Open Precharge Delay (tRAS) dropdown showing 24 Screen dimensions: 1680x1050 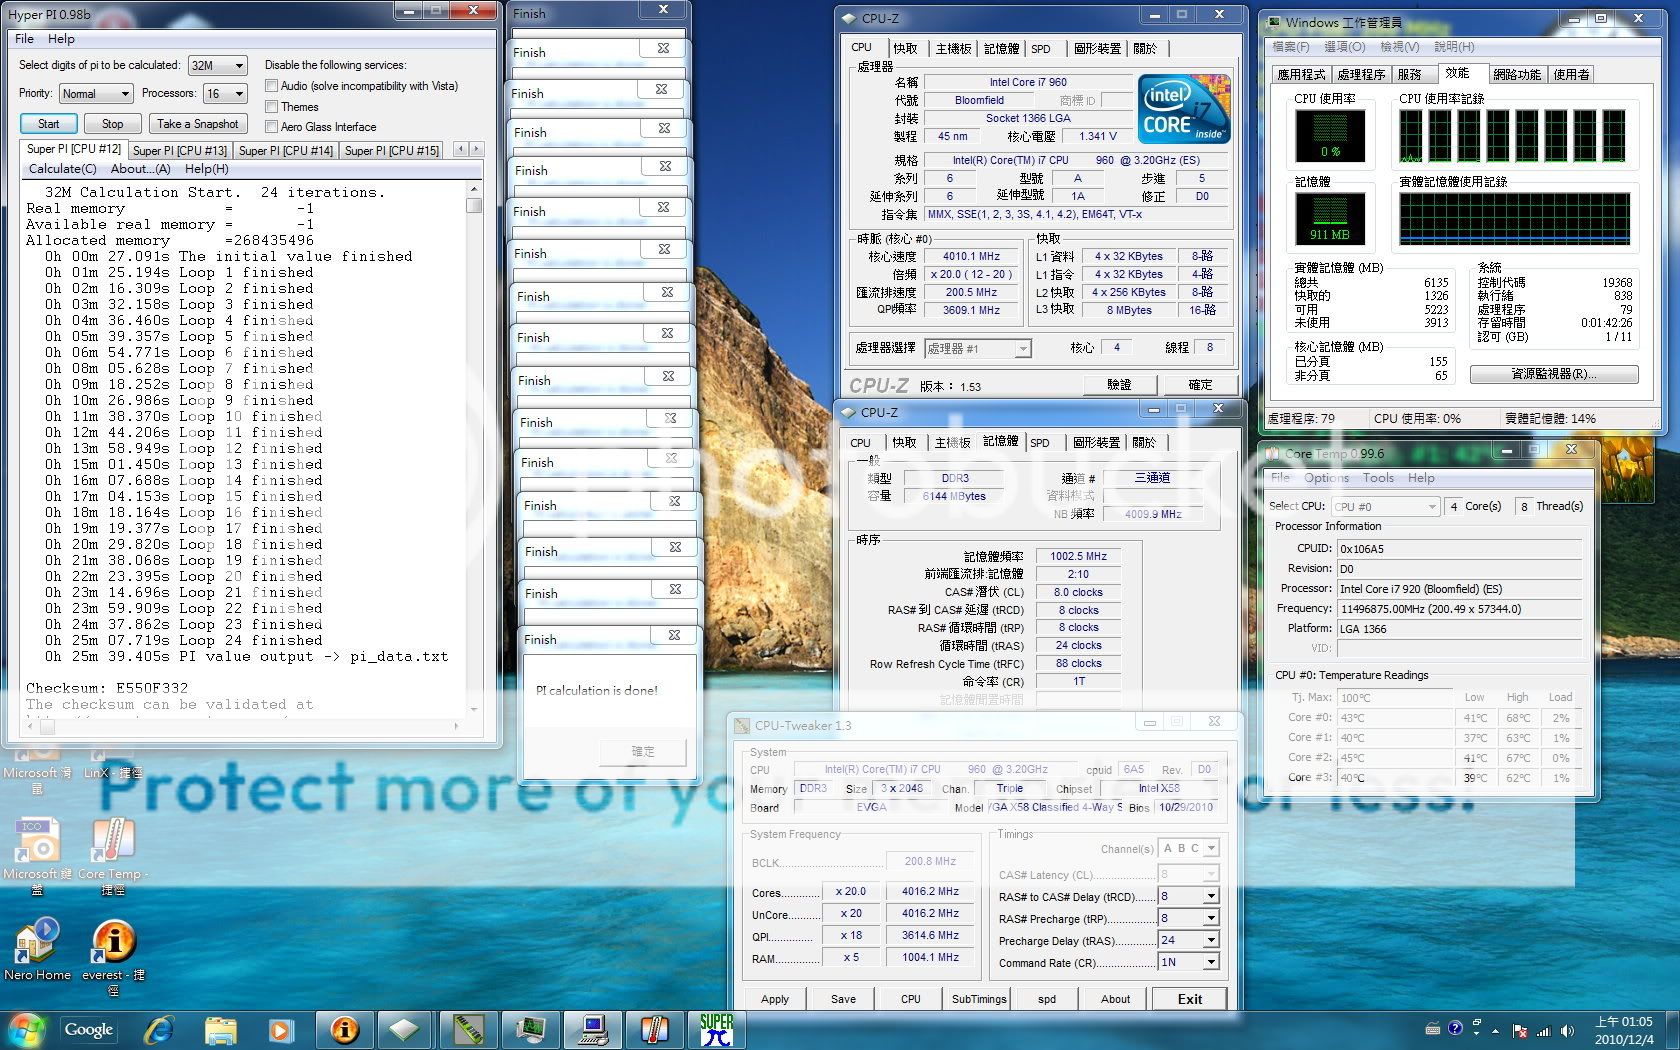(1188, 940)
